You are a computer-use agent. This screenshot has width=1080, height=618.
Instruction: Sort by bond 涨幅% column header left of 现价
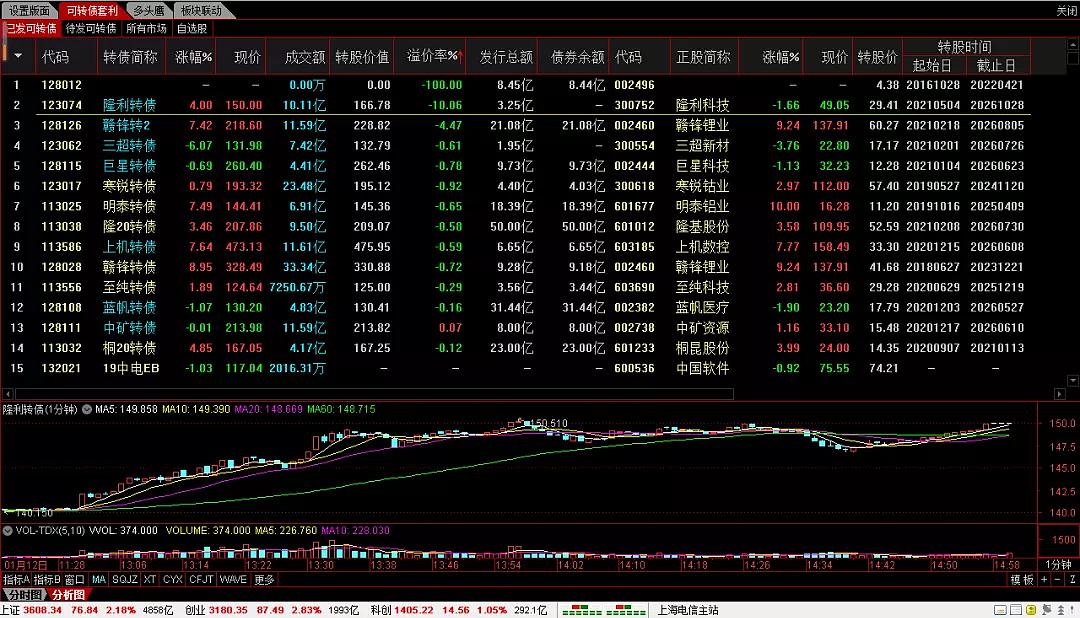point(193,56)
